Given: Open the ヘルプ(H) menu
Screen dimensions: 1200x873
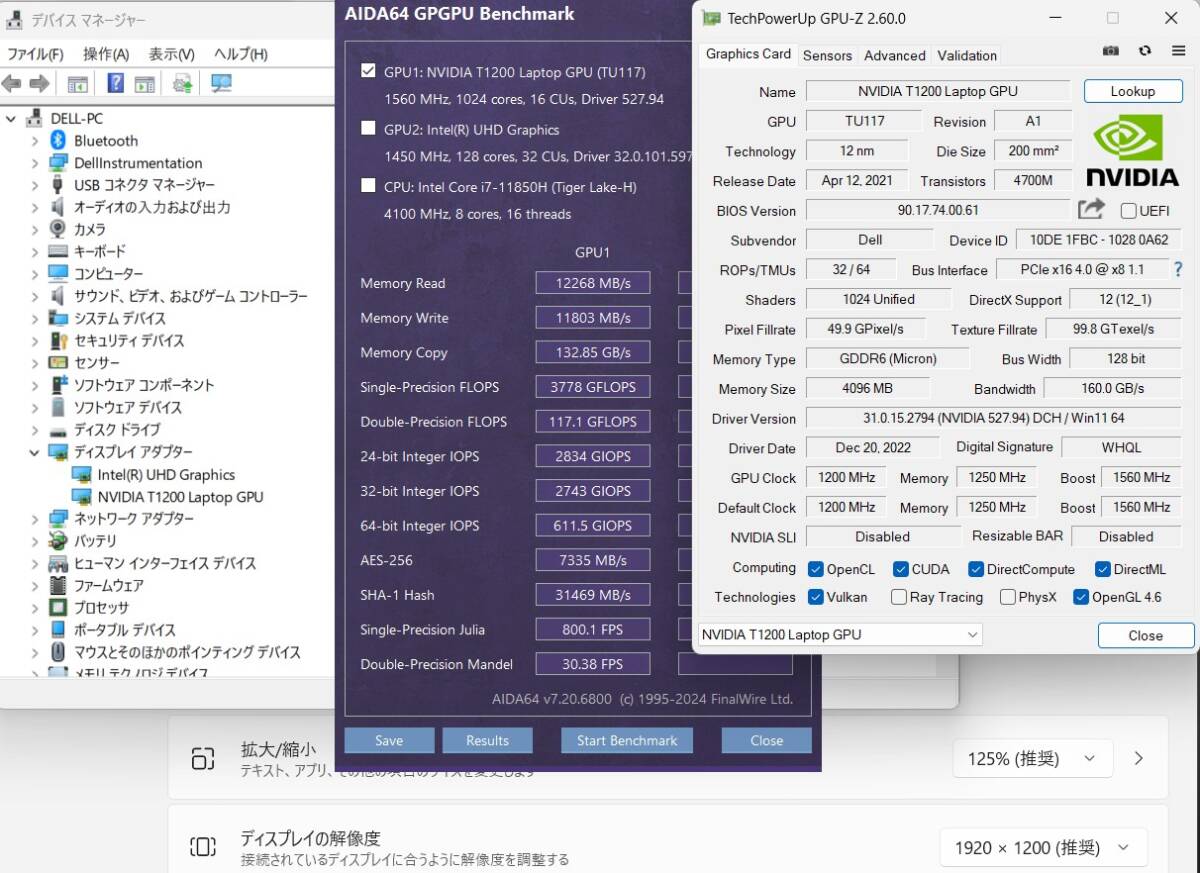Looking at the screenshot, I should [x=241, y=54].
